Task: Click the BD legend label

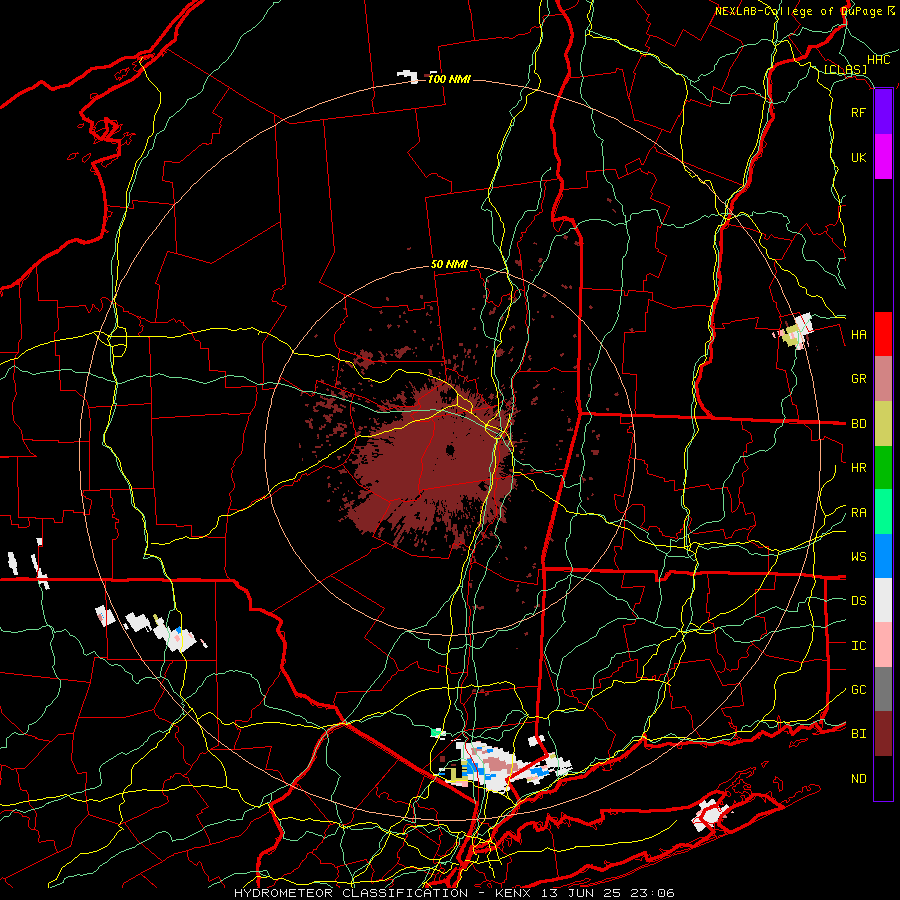Action: point(858,424)
